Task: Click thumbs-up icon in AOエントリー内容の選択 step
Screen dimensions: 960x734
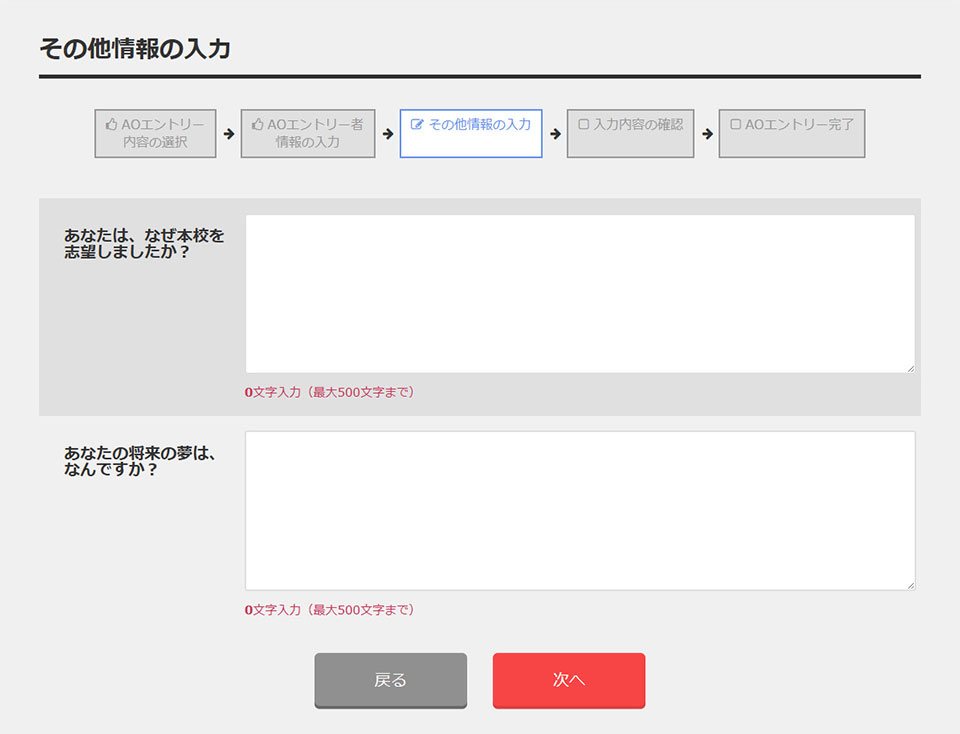Action: 111,125
